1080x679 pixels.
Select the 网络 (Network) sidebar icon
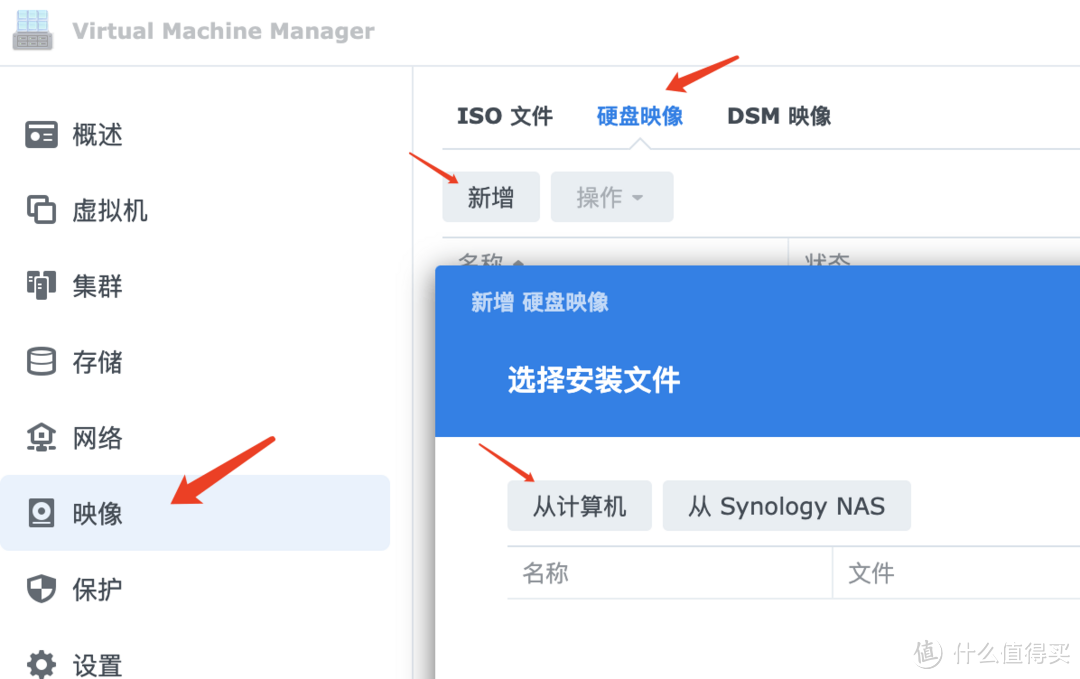pyautogui.click(x=41, y=437)
